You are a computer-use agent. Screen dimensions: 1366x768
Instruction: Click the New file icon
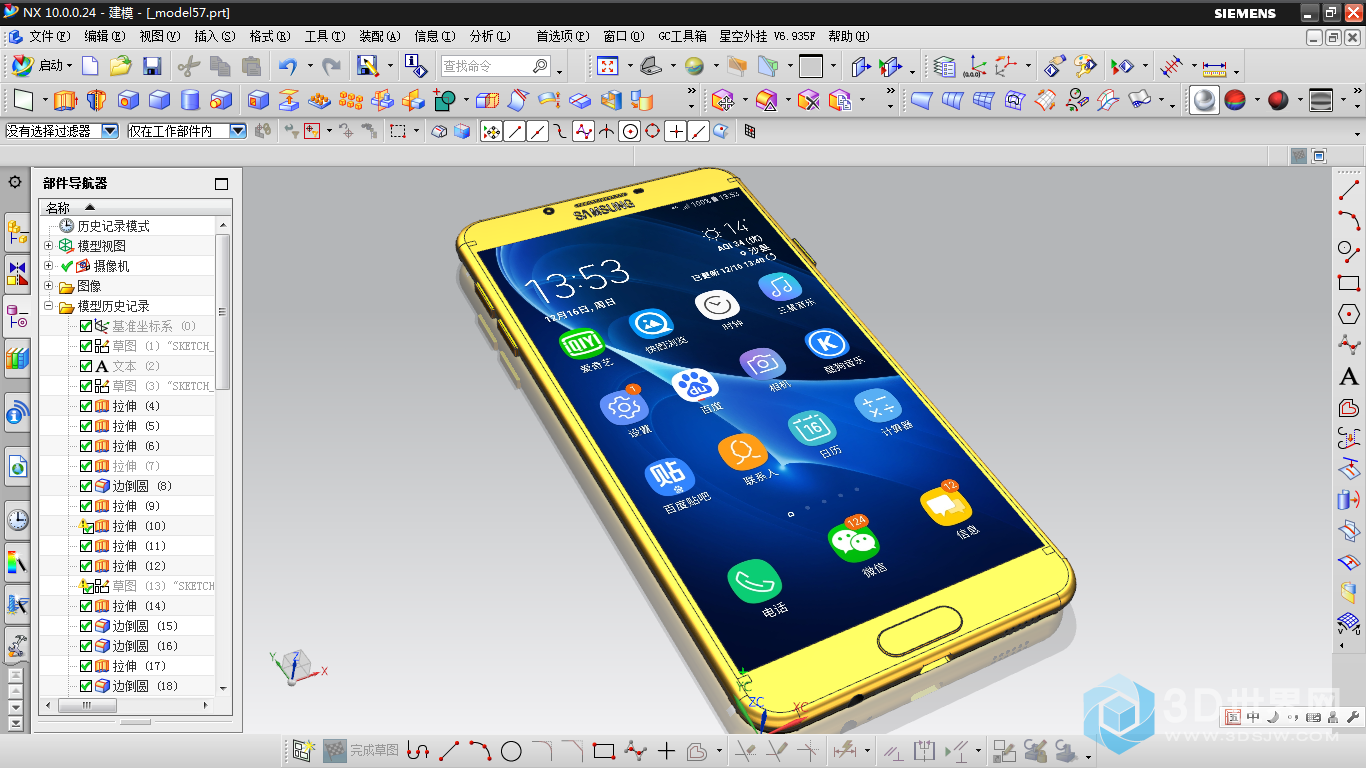[x=90, y=66]
